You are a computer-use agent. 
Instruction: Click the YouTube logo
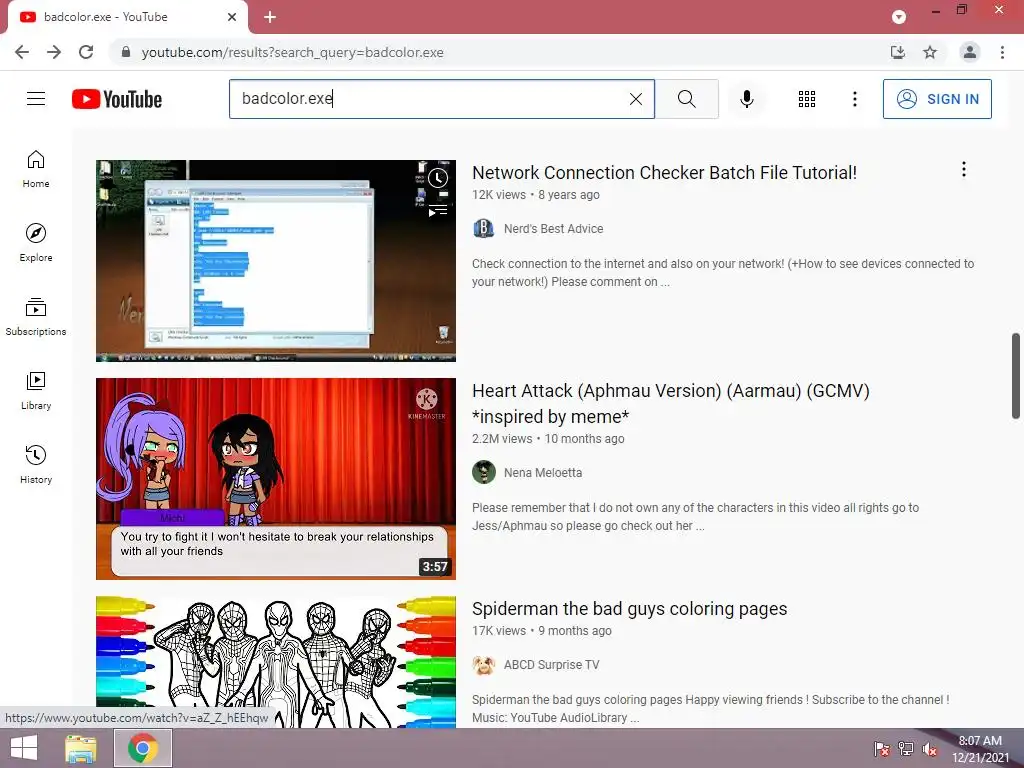pyautogui.click(x=117, y=99)
